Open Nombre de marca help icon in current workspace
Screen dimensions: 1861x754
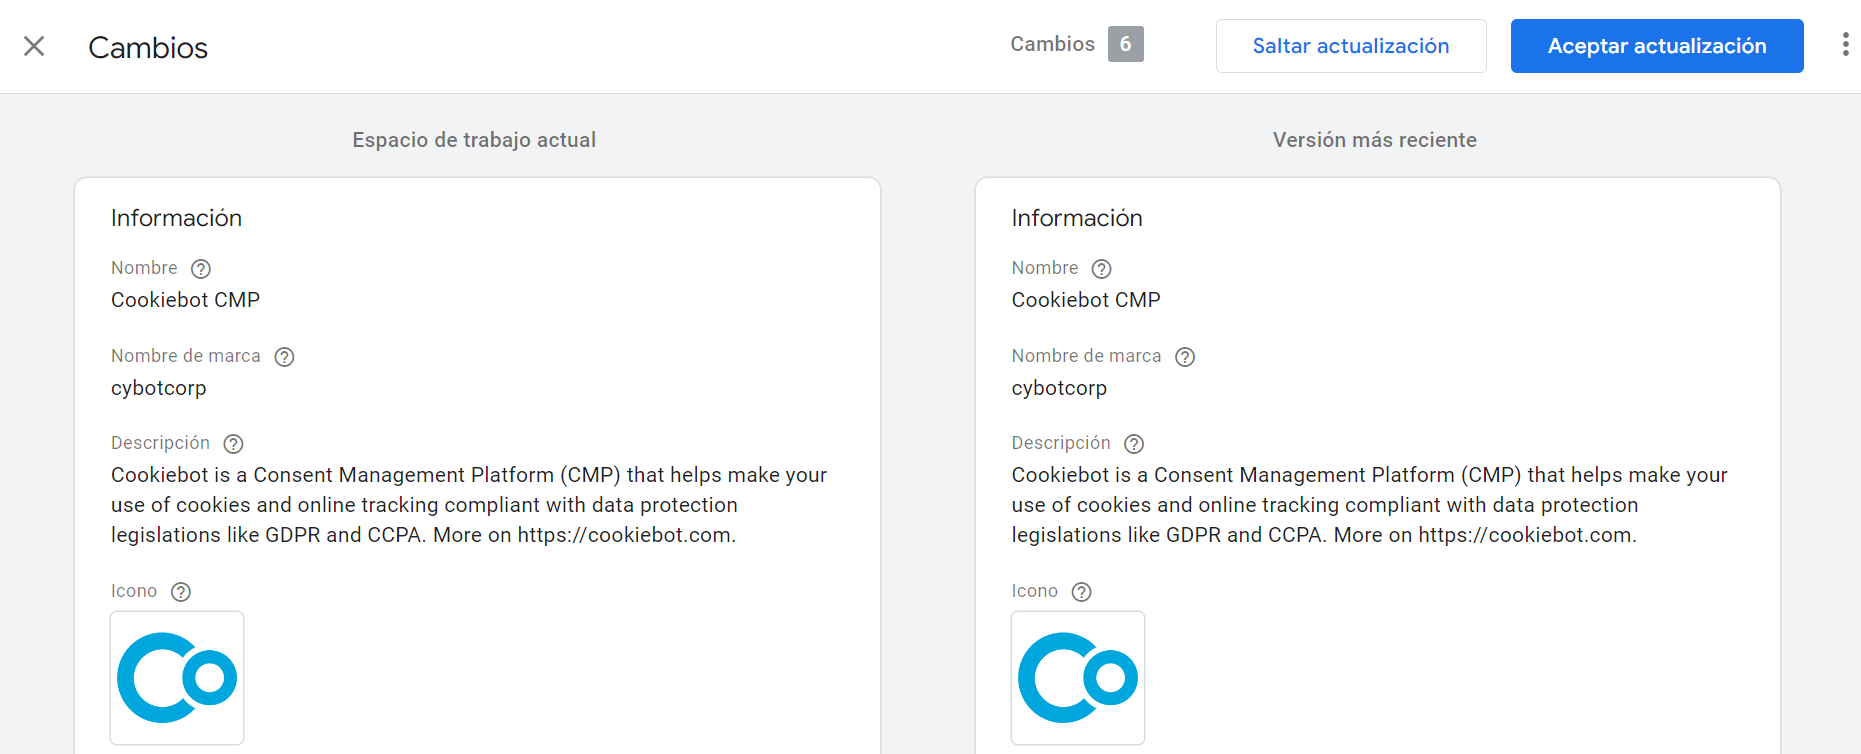coord(284,357)
